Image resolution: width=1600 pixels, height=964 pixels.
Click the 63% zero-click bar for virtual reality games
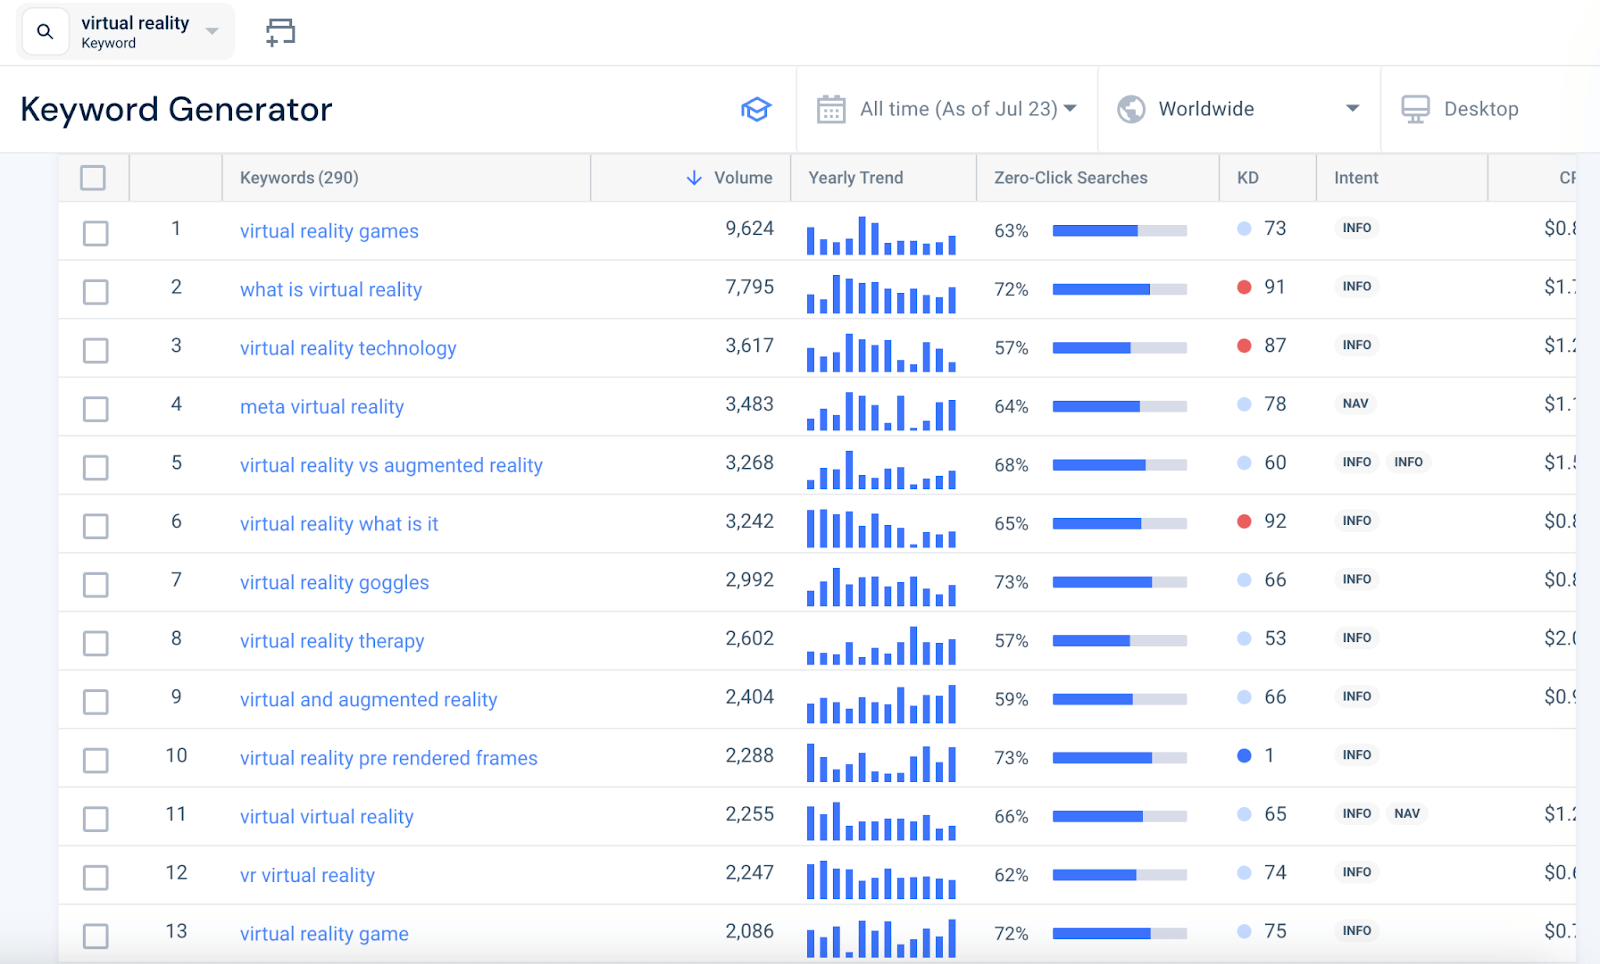pyautogui.click(x=1120, y=231)
